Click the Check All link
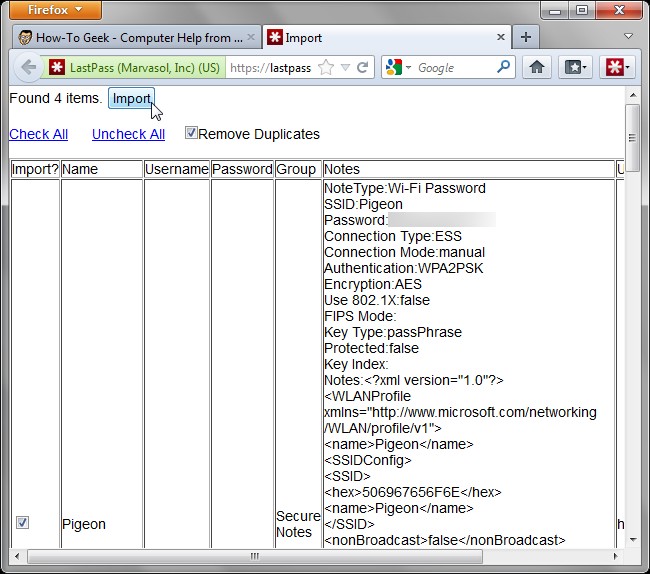 39,134
